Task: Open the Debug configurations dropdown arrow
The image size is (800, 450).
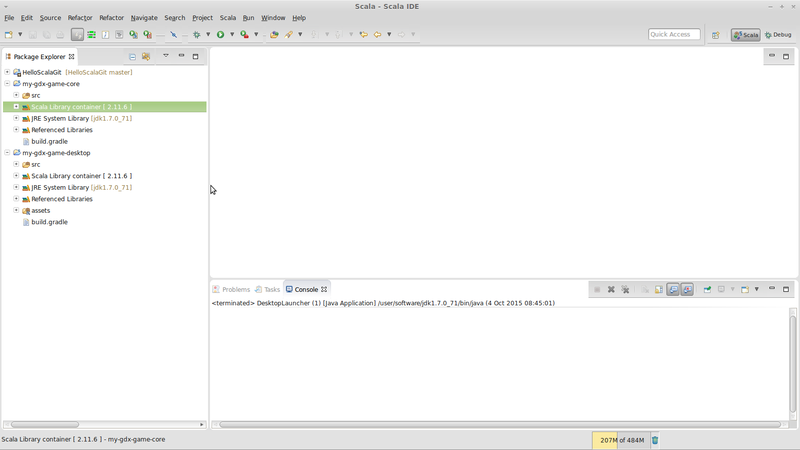Action: pos(208,35)
